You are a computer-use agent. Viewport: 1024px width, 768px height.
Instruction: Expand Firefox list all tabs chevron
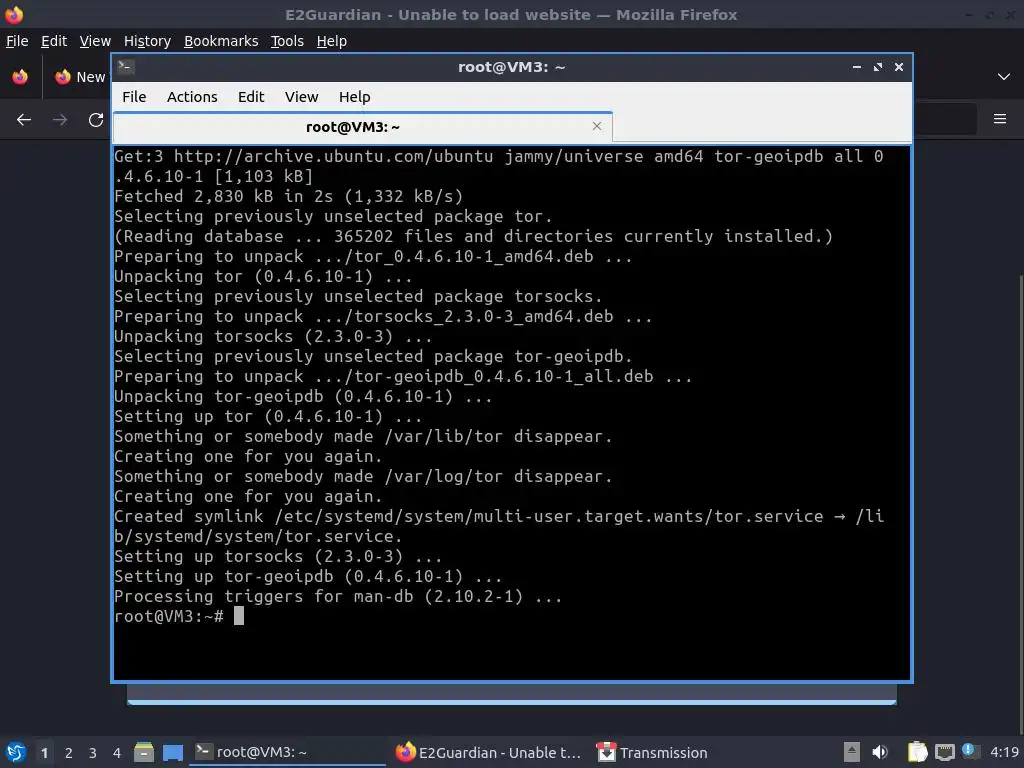pos(1004,76)
